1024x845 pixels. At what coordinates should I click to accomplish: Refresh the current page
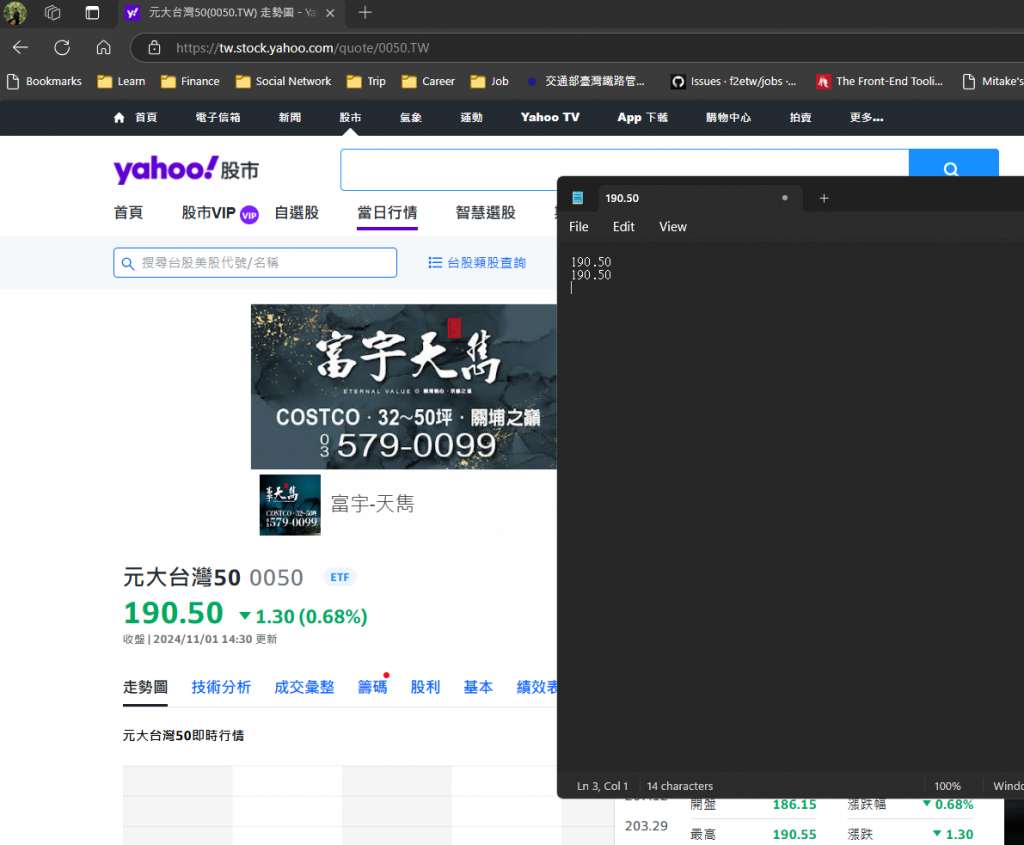tap(62, 48)
